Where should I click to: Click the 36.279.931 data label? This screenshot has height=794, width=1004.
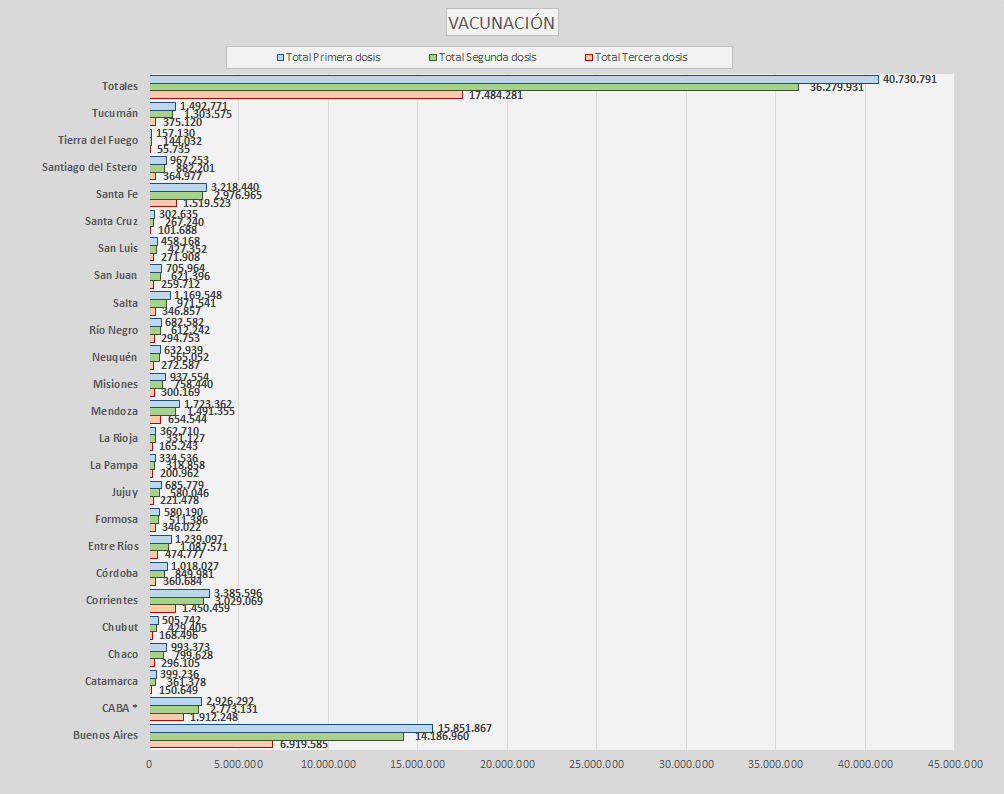[837, 87]
